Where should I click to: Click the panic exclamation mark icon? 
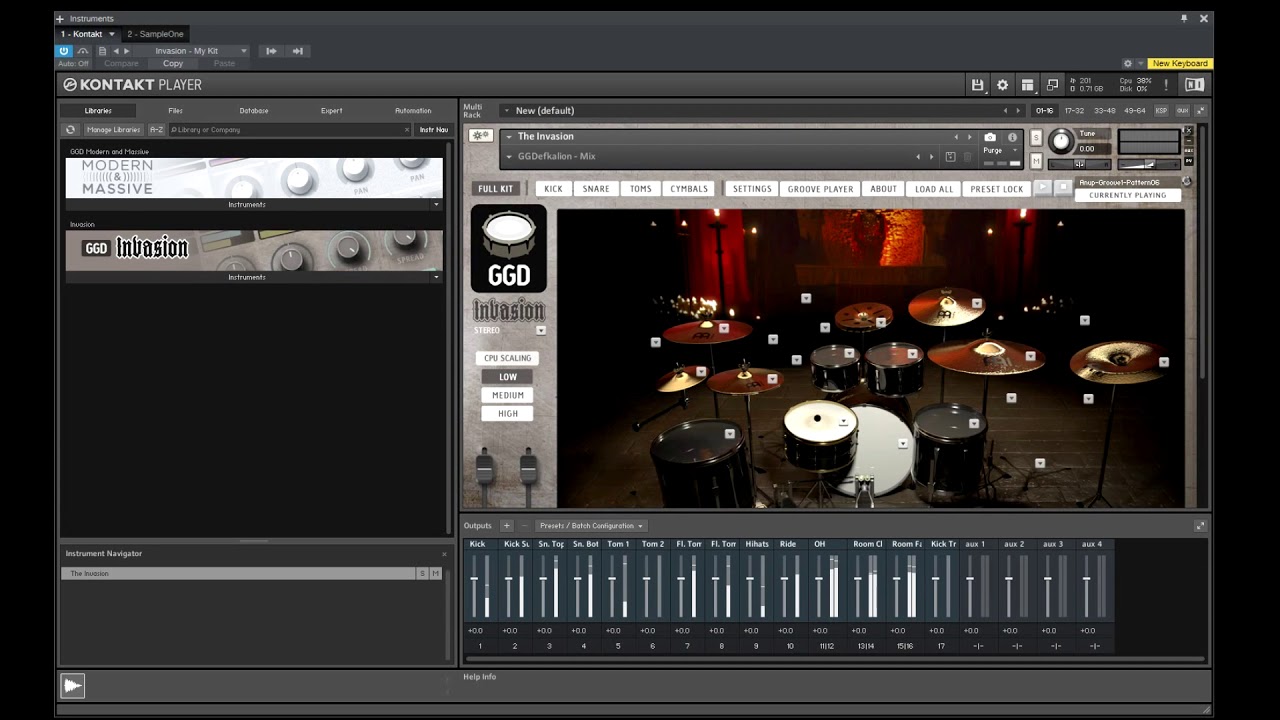(x=1166, y=85)
